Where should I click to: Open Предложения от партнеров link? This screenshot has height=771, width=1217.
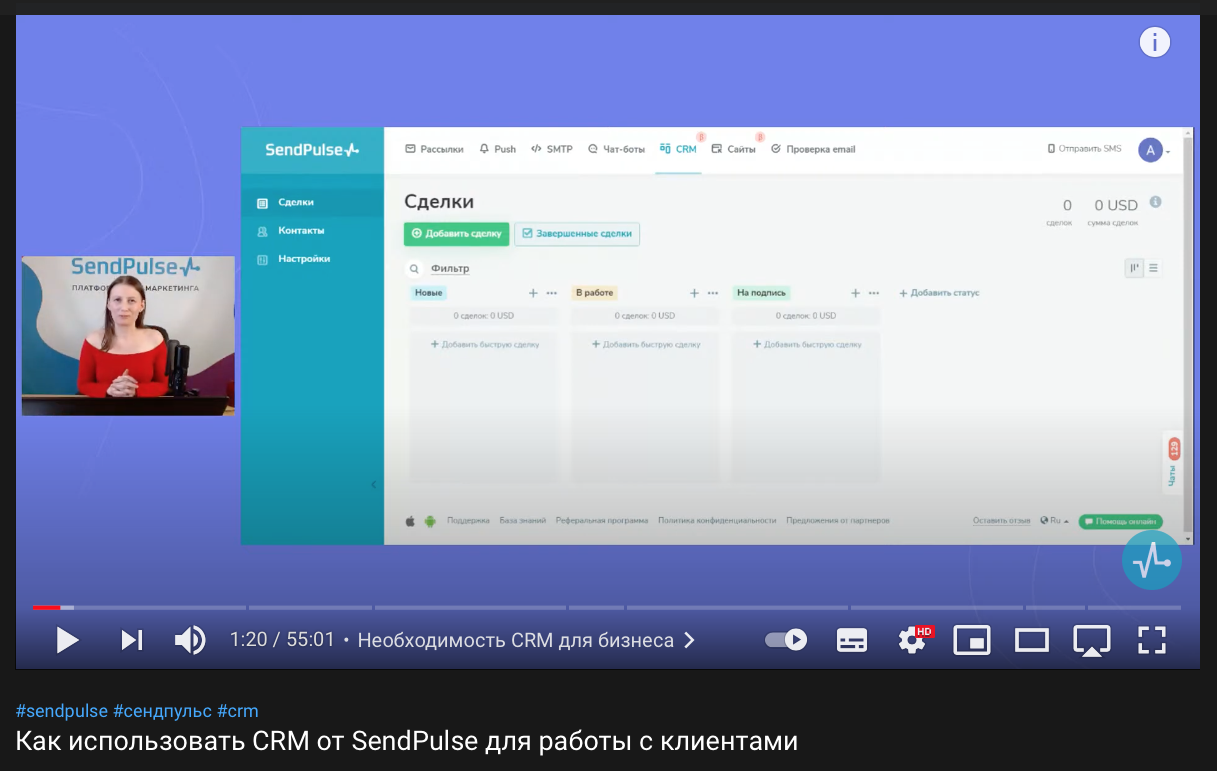coord(838,521)
